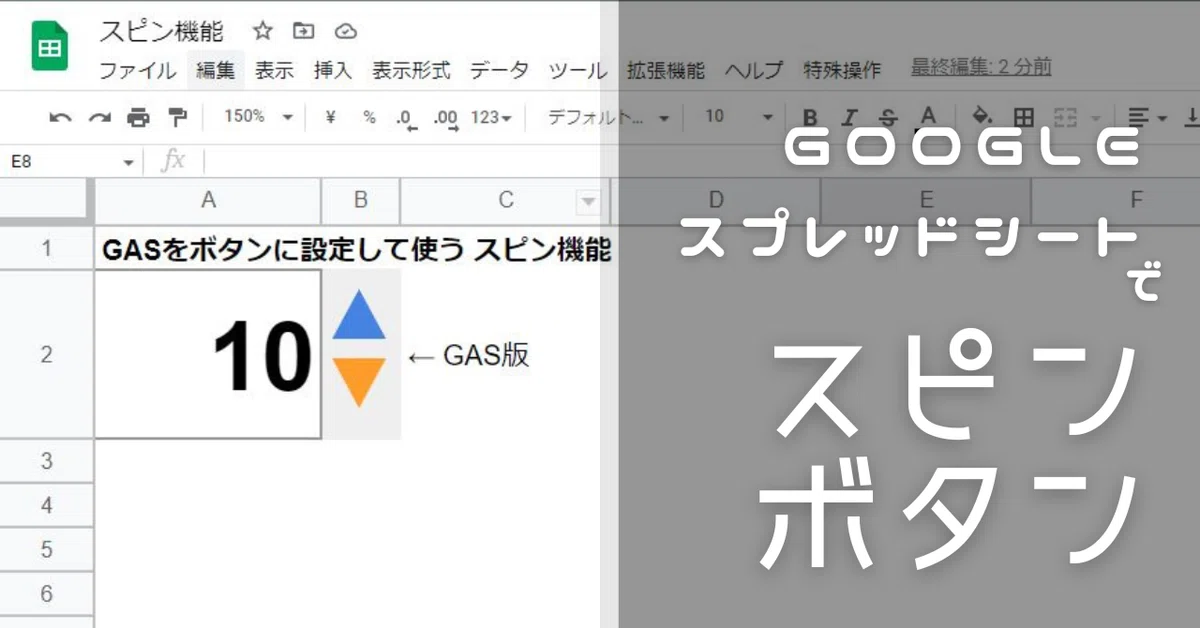Select column A header
1200x628 pixels.
208,201
